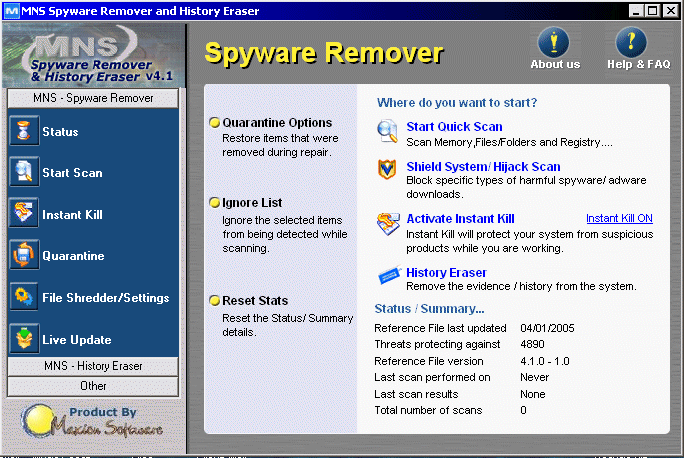Open the Ignore List heading
The width and height of the screenshot is (684, 458).
[x=252, y=203]
